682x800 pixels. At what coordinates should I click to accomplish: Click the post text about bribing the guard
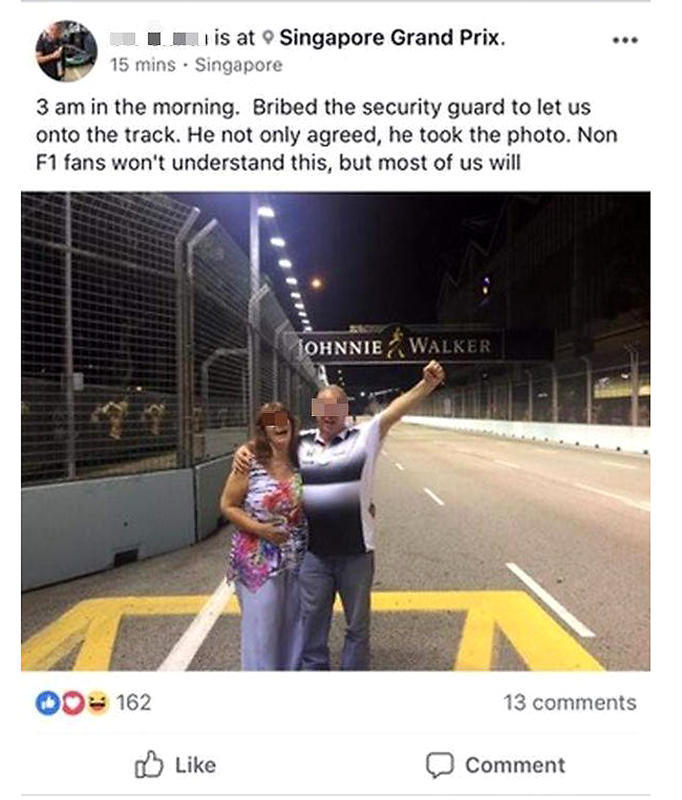coord(326,135)
